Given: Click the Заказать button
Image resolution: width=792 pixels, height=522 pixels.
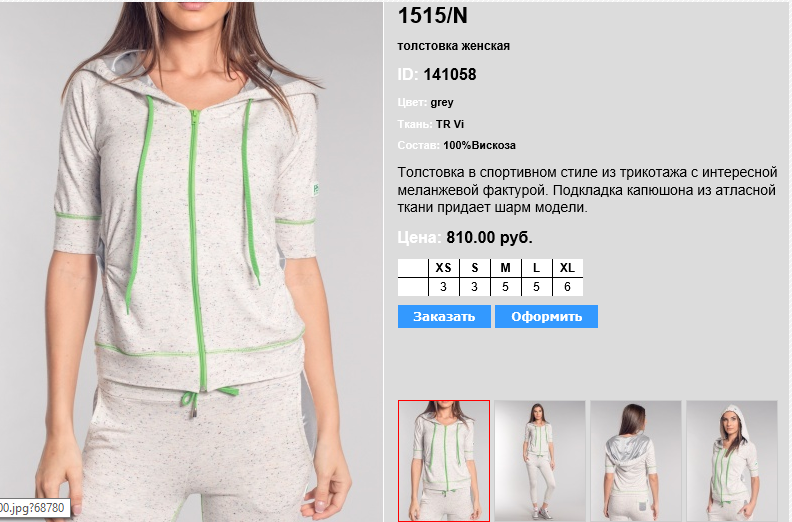Looking at the screenshot, I should 444,316.
